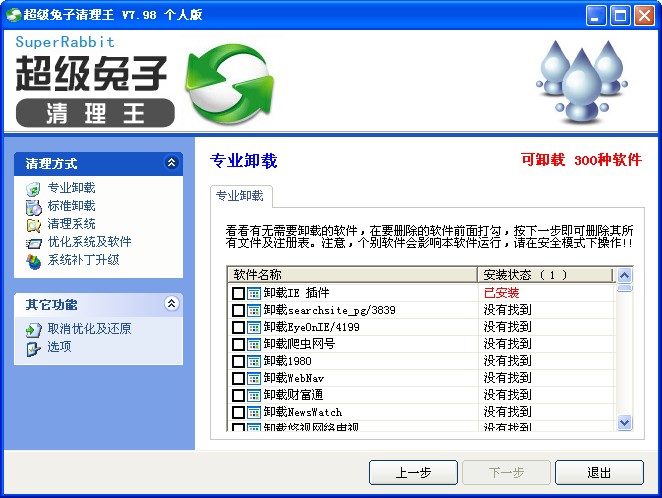Click the 退出 button

(599, 472)
